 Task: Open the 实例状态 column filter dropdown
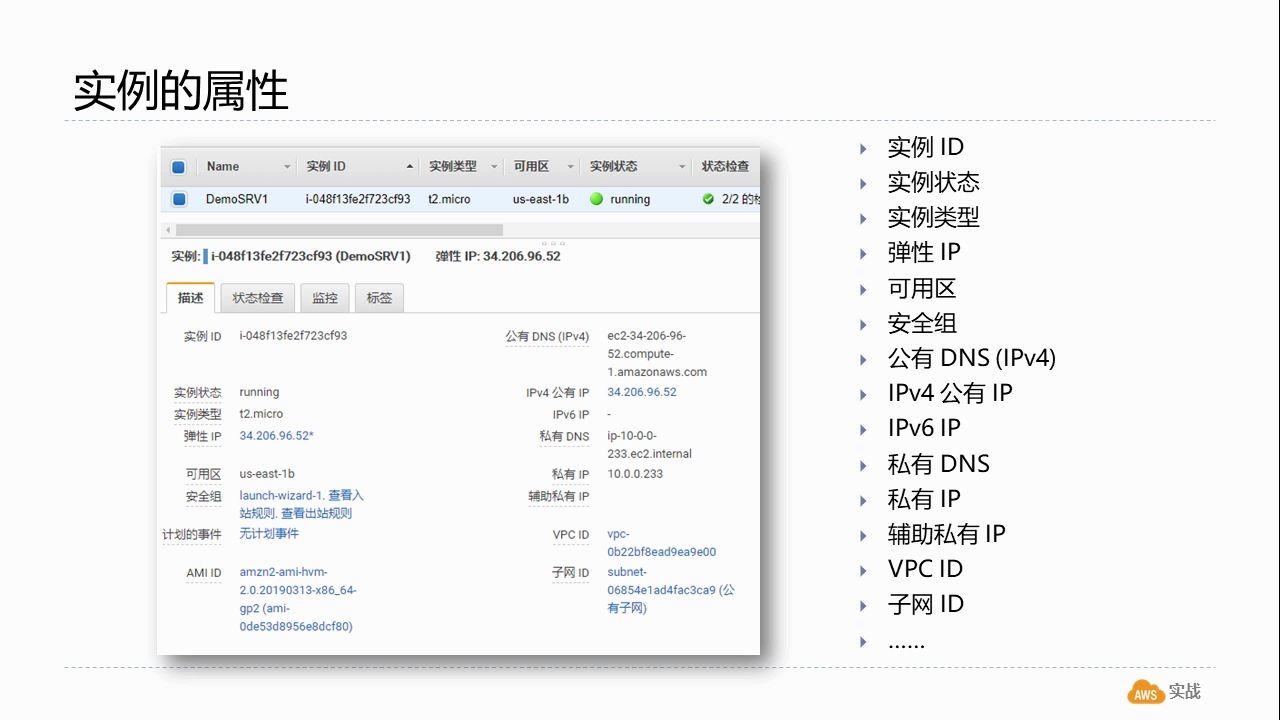(682, 165)
